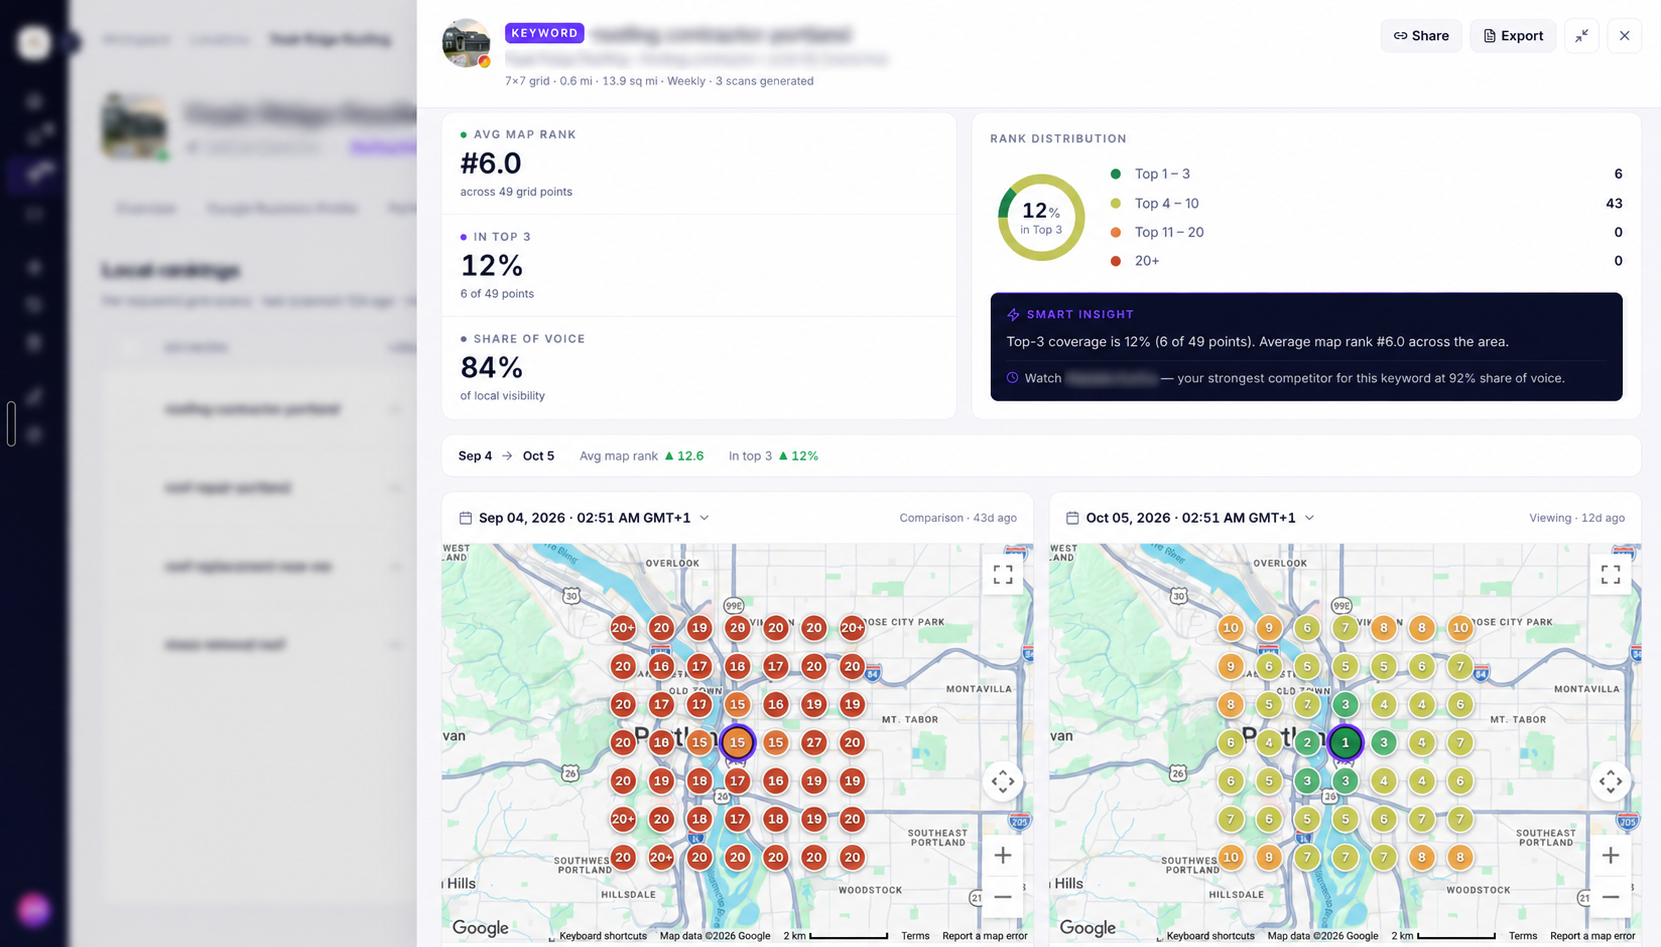
Task: Click the Google logo on the Sep 04 map
Action: click(x=481, y=928)
